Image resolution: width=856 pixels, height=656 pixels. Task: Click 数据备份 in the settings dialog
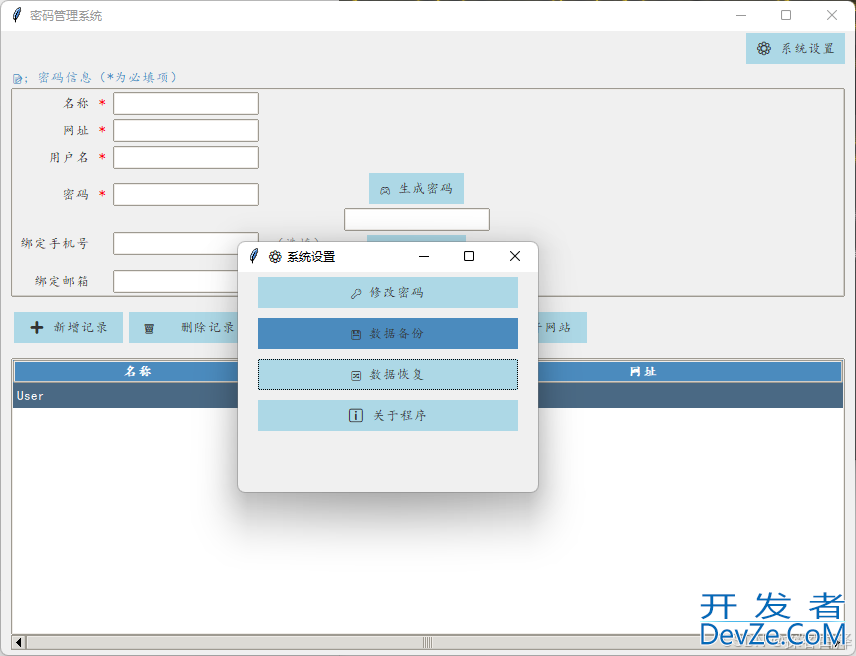(388, 333)
